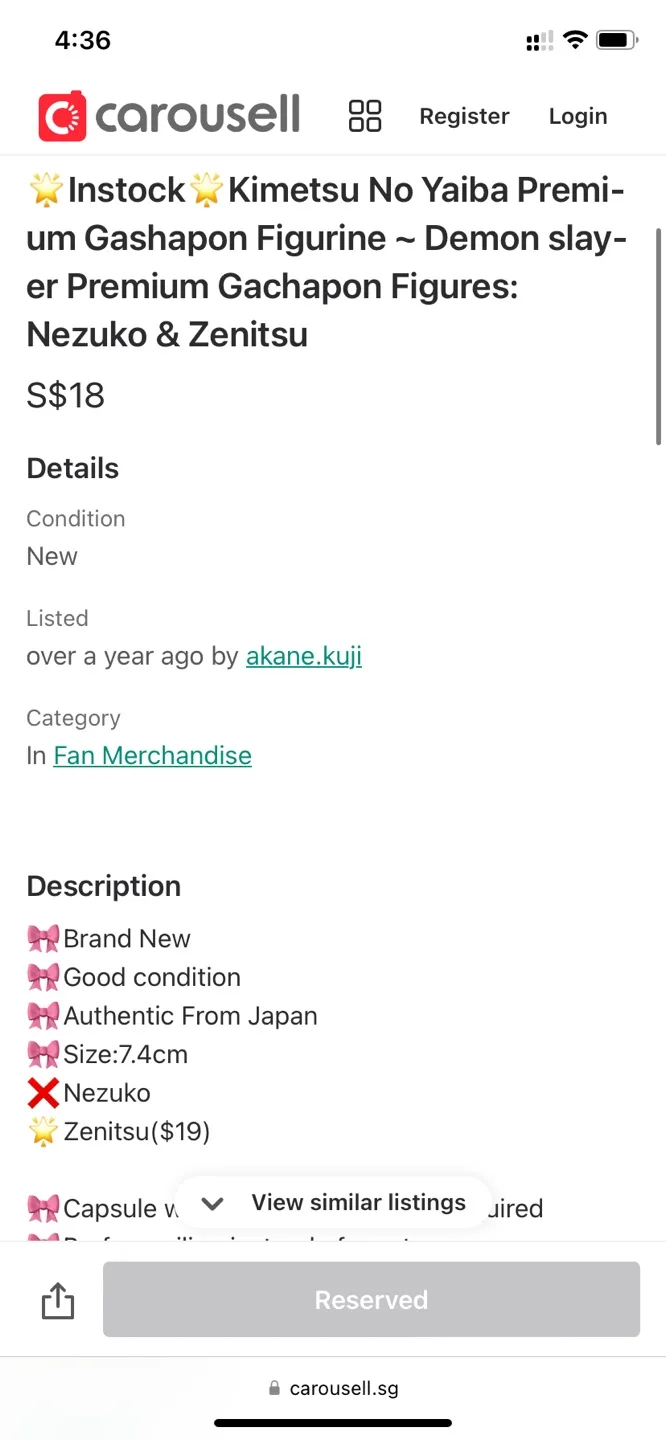This screenshot has height=1440, width=666.
Task: Tap the battery icon in status bar
Action: click(x=614, y=39)
